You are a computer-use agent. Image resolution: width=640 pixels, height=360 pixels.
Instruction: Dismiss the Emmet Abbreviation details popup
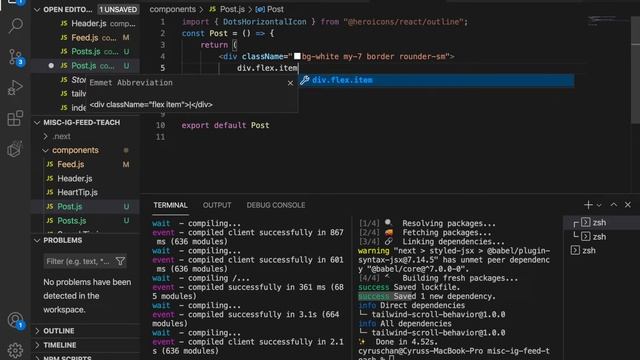(290, 83)
